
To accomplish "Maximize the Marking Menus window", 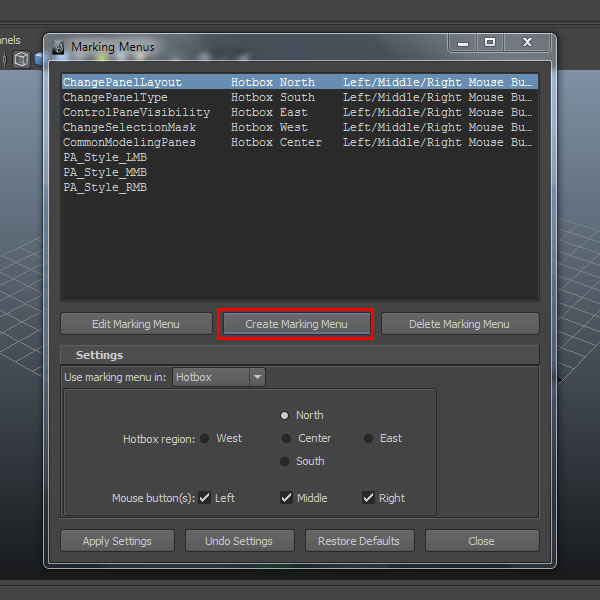I will pos(490,42).
